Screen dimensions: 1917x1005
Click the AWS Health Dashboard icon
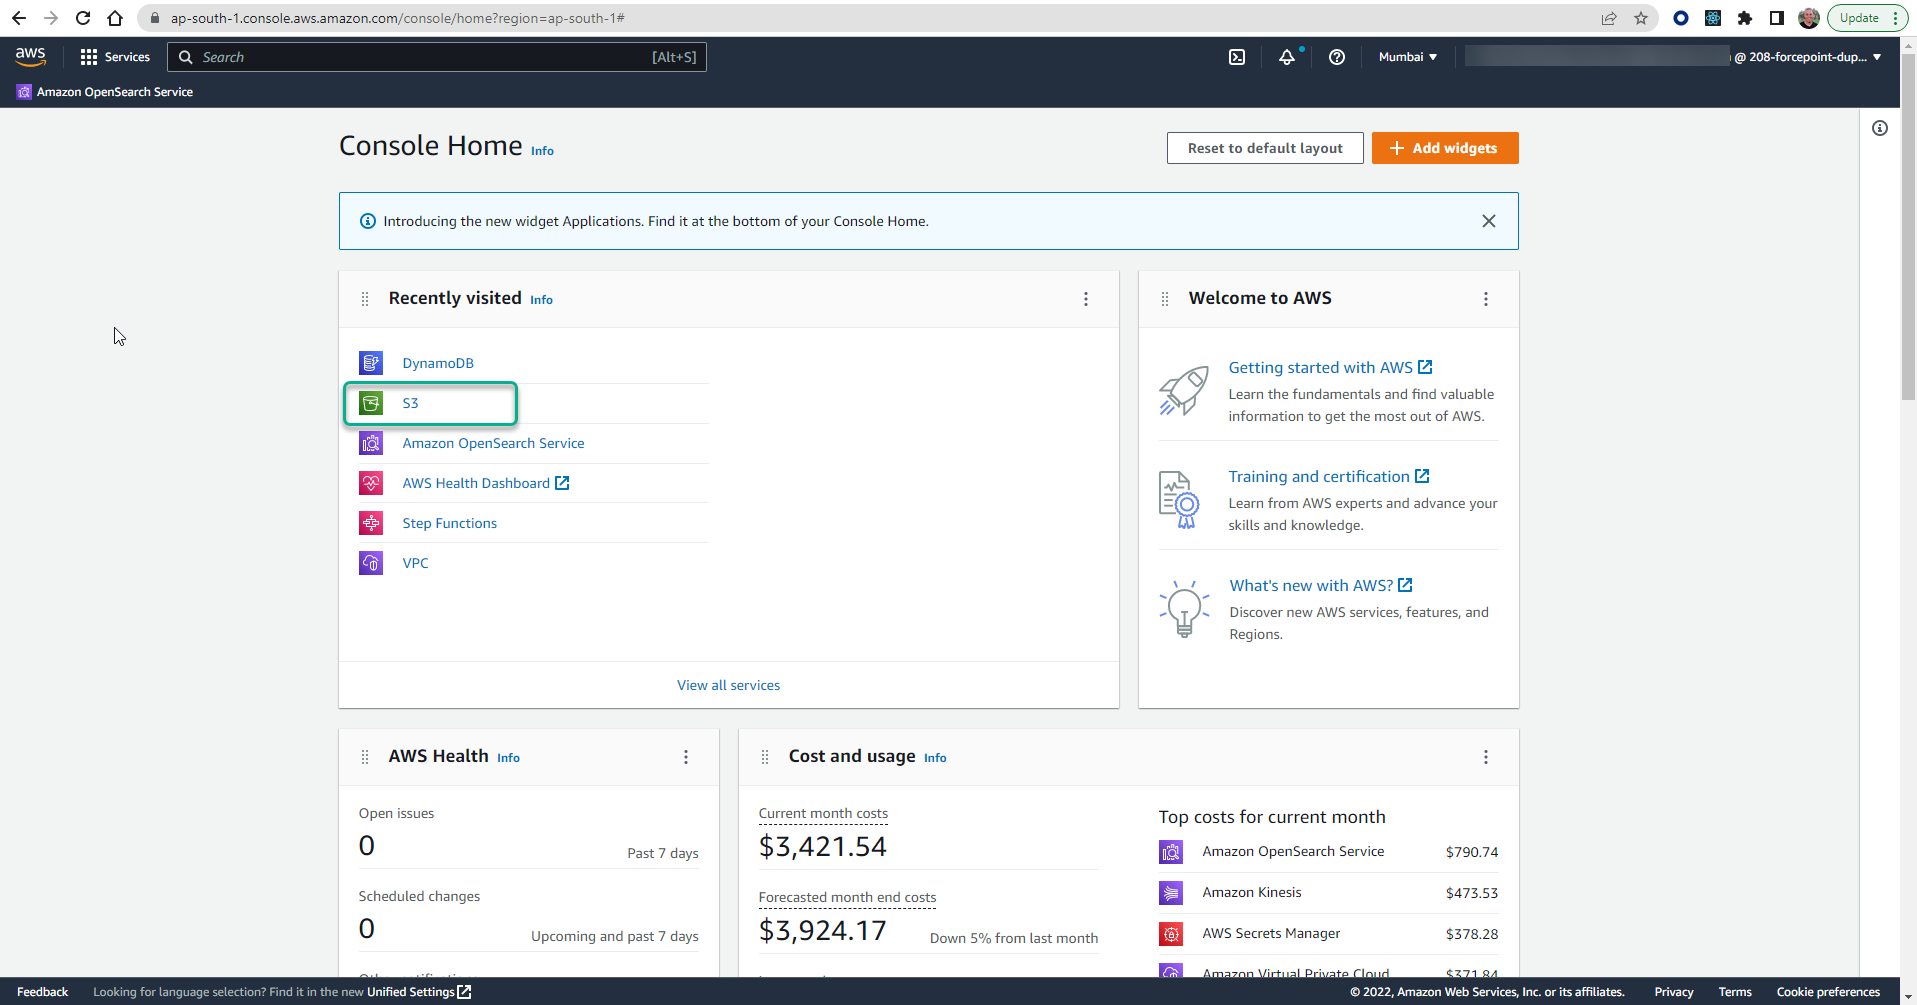(370, 482)
